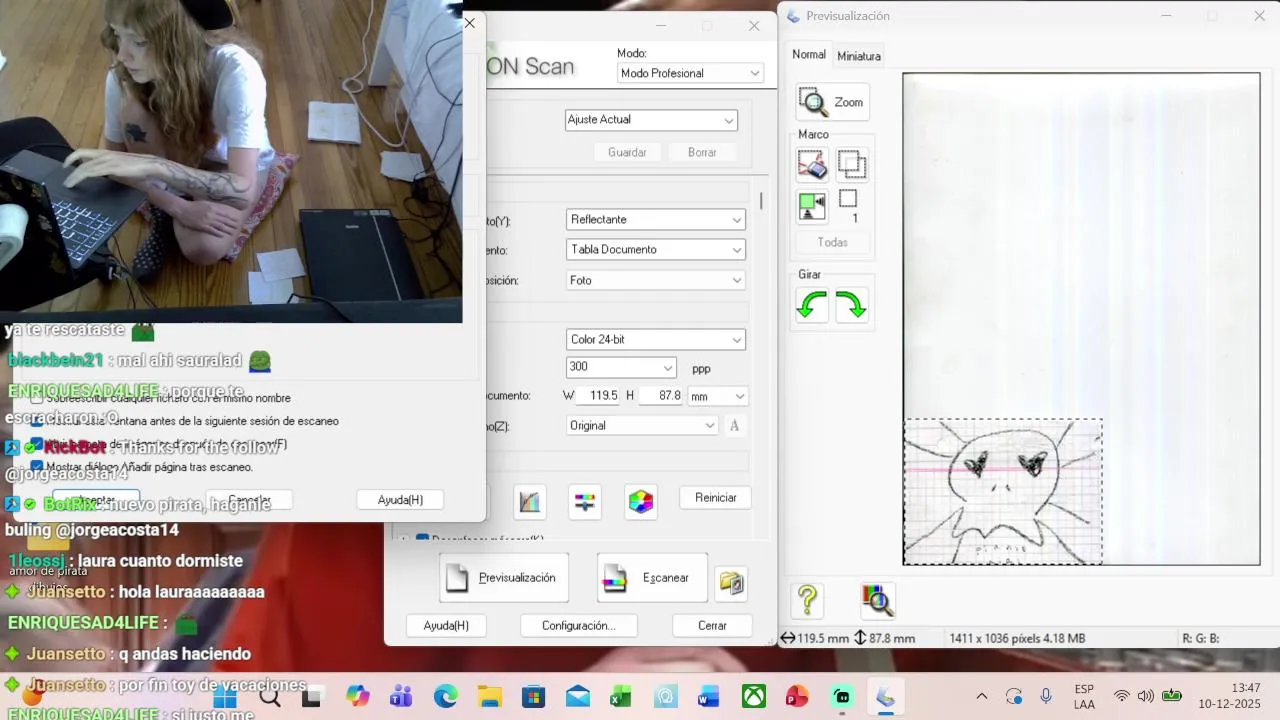
Task: Click the duplicate marquee icon under Marco
Action: click(x=851, y=164)
